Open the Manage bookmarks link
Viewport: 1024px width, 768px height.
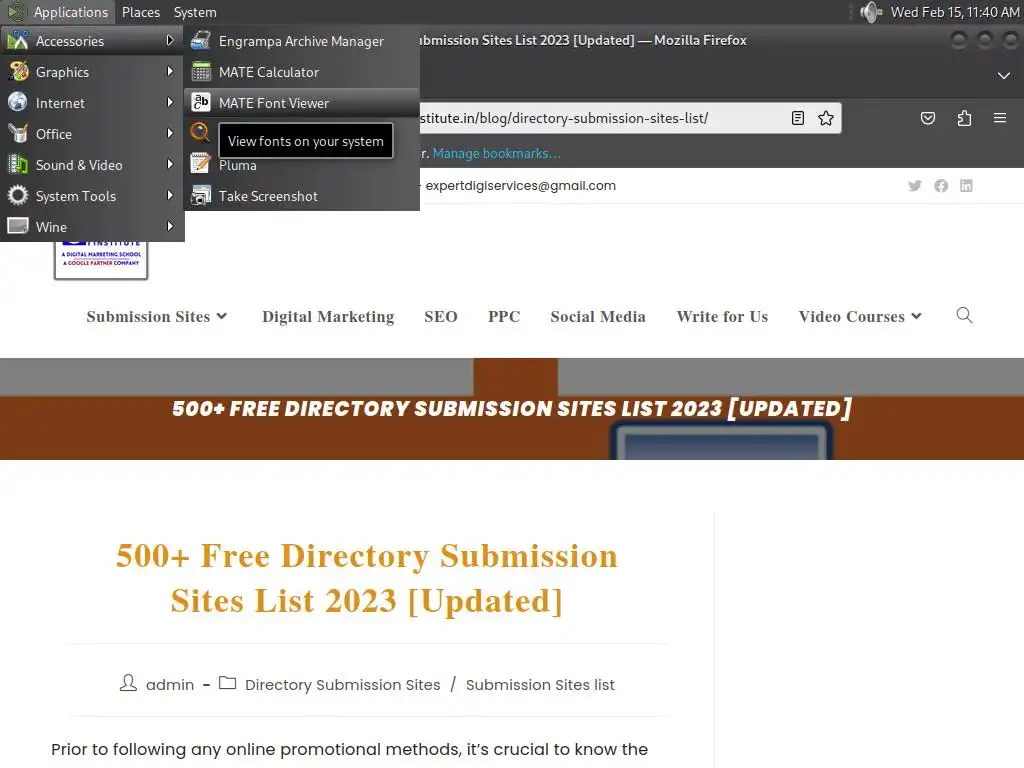pos(496,153)
